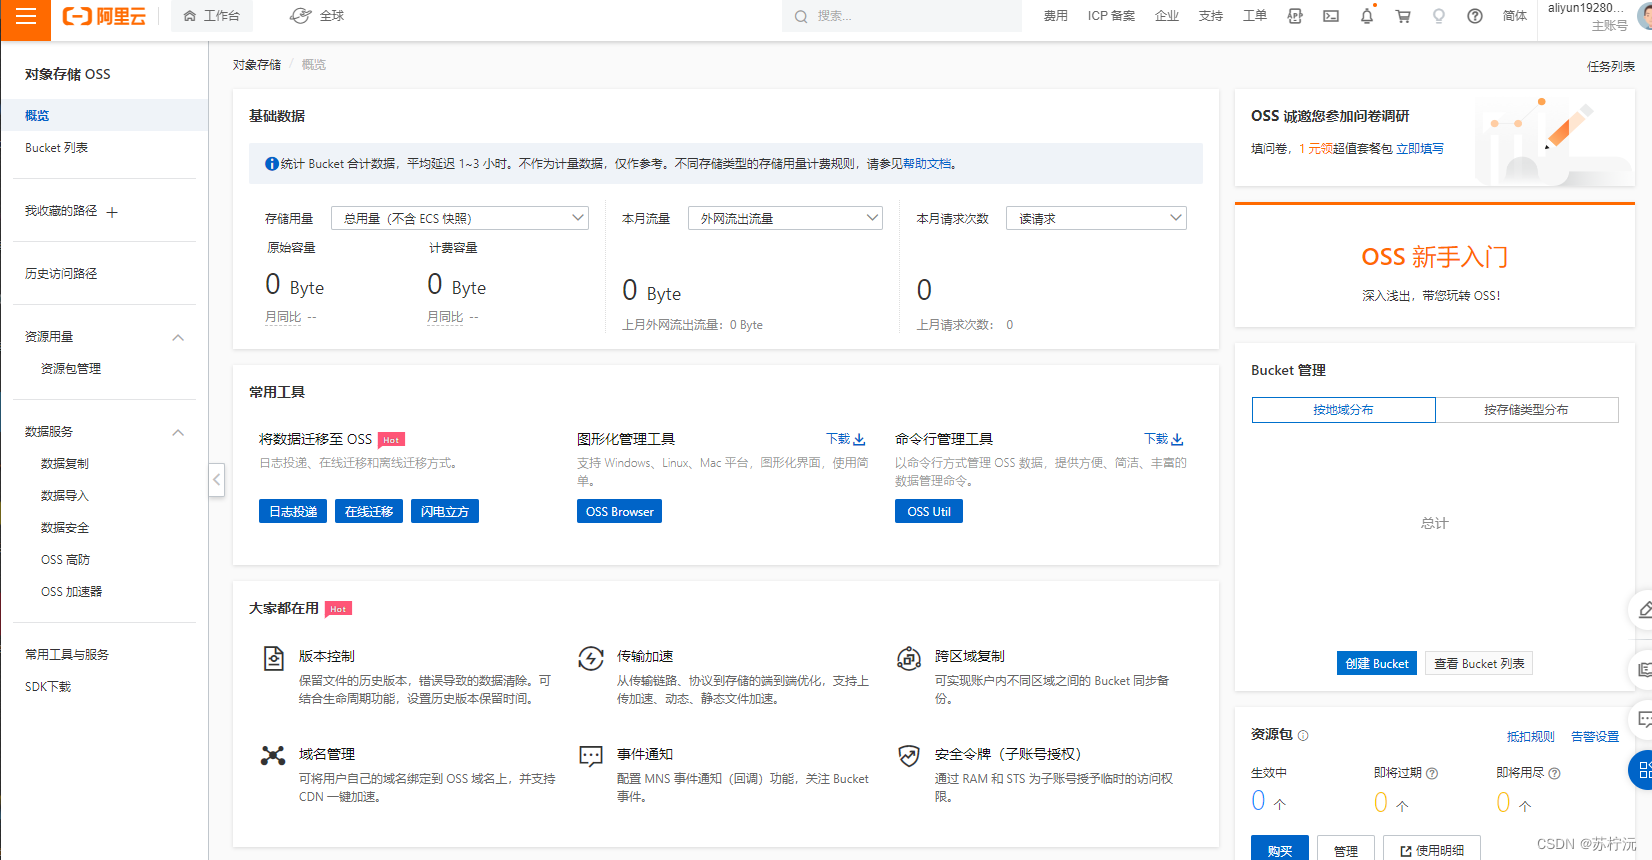The width and height of the screenshot is (1652, 860).
Task: Open the 抵扣规则 link
Action: (1531, 736)
